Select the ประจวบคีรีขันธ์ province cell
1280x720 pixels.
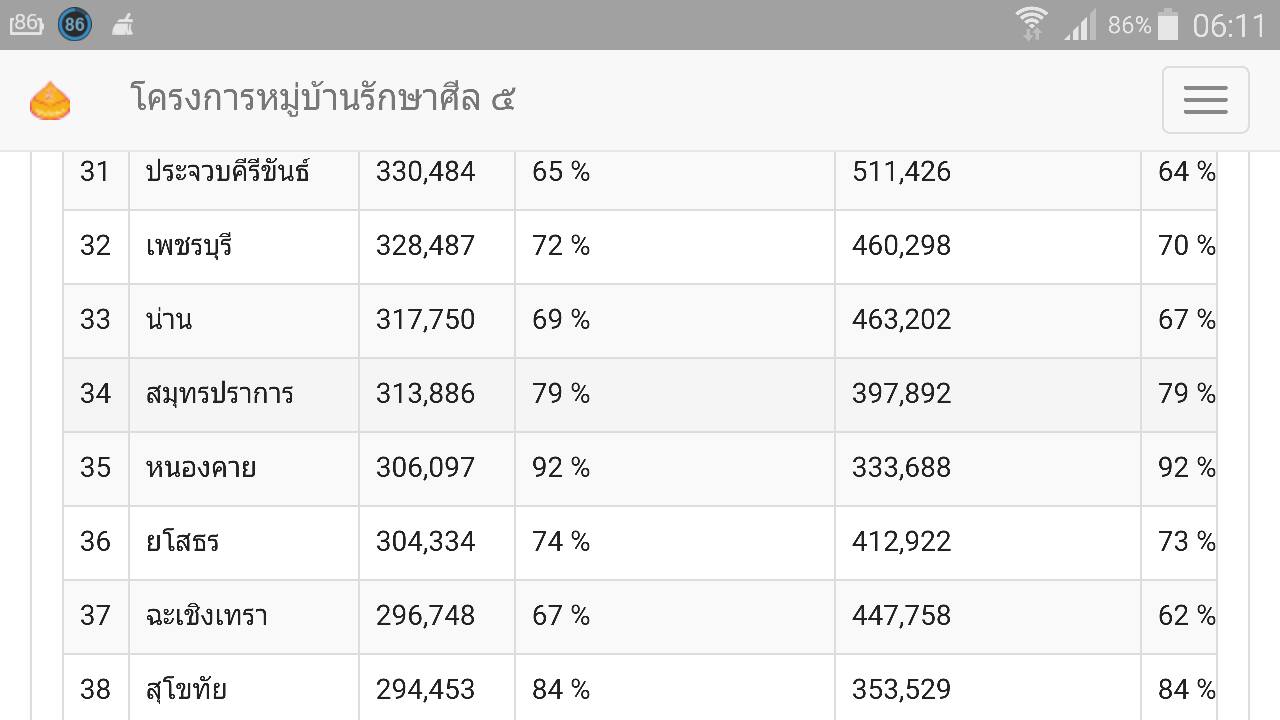244,173
